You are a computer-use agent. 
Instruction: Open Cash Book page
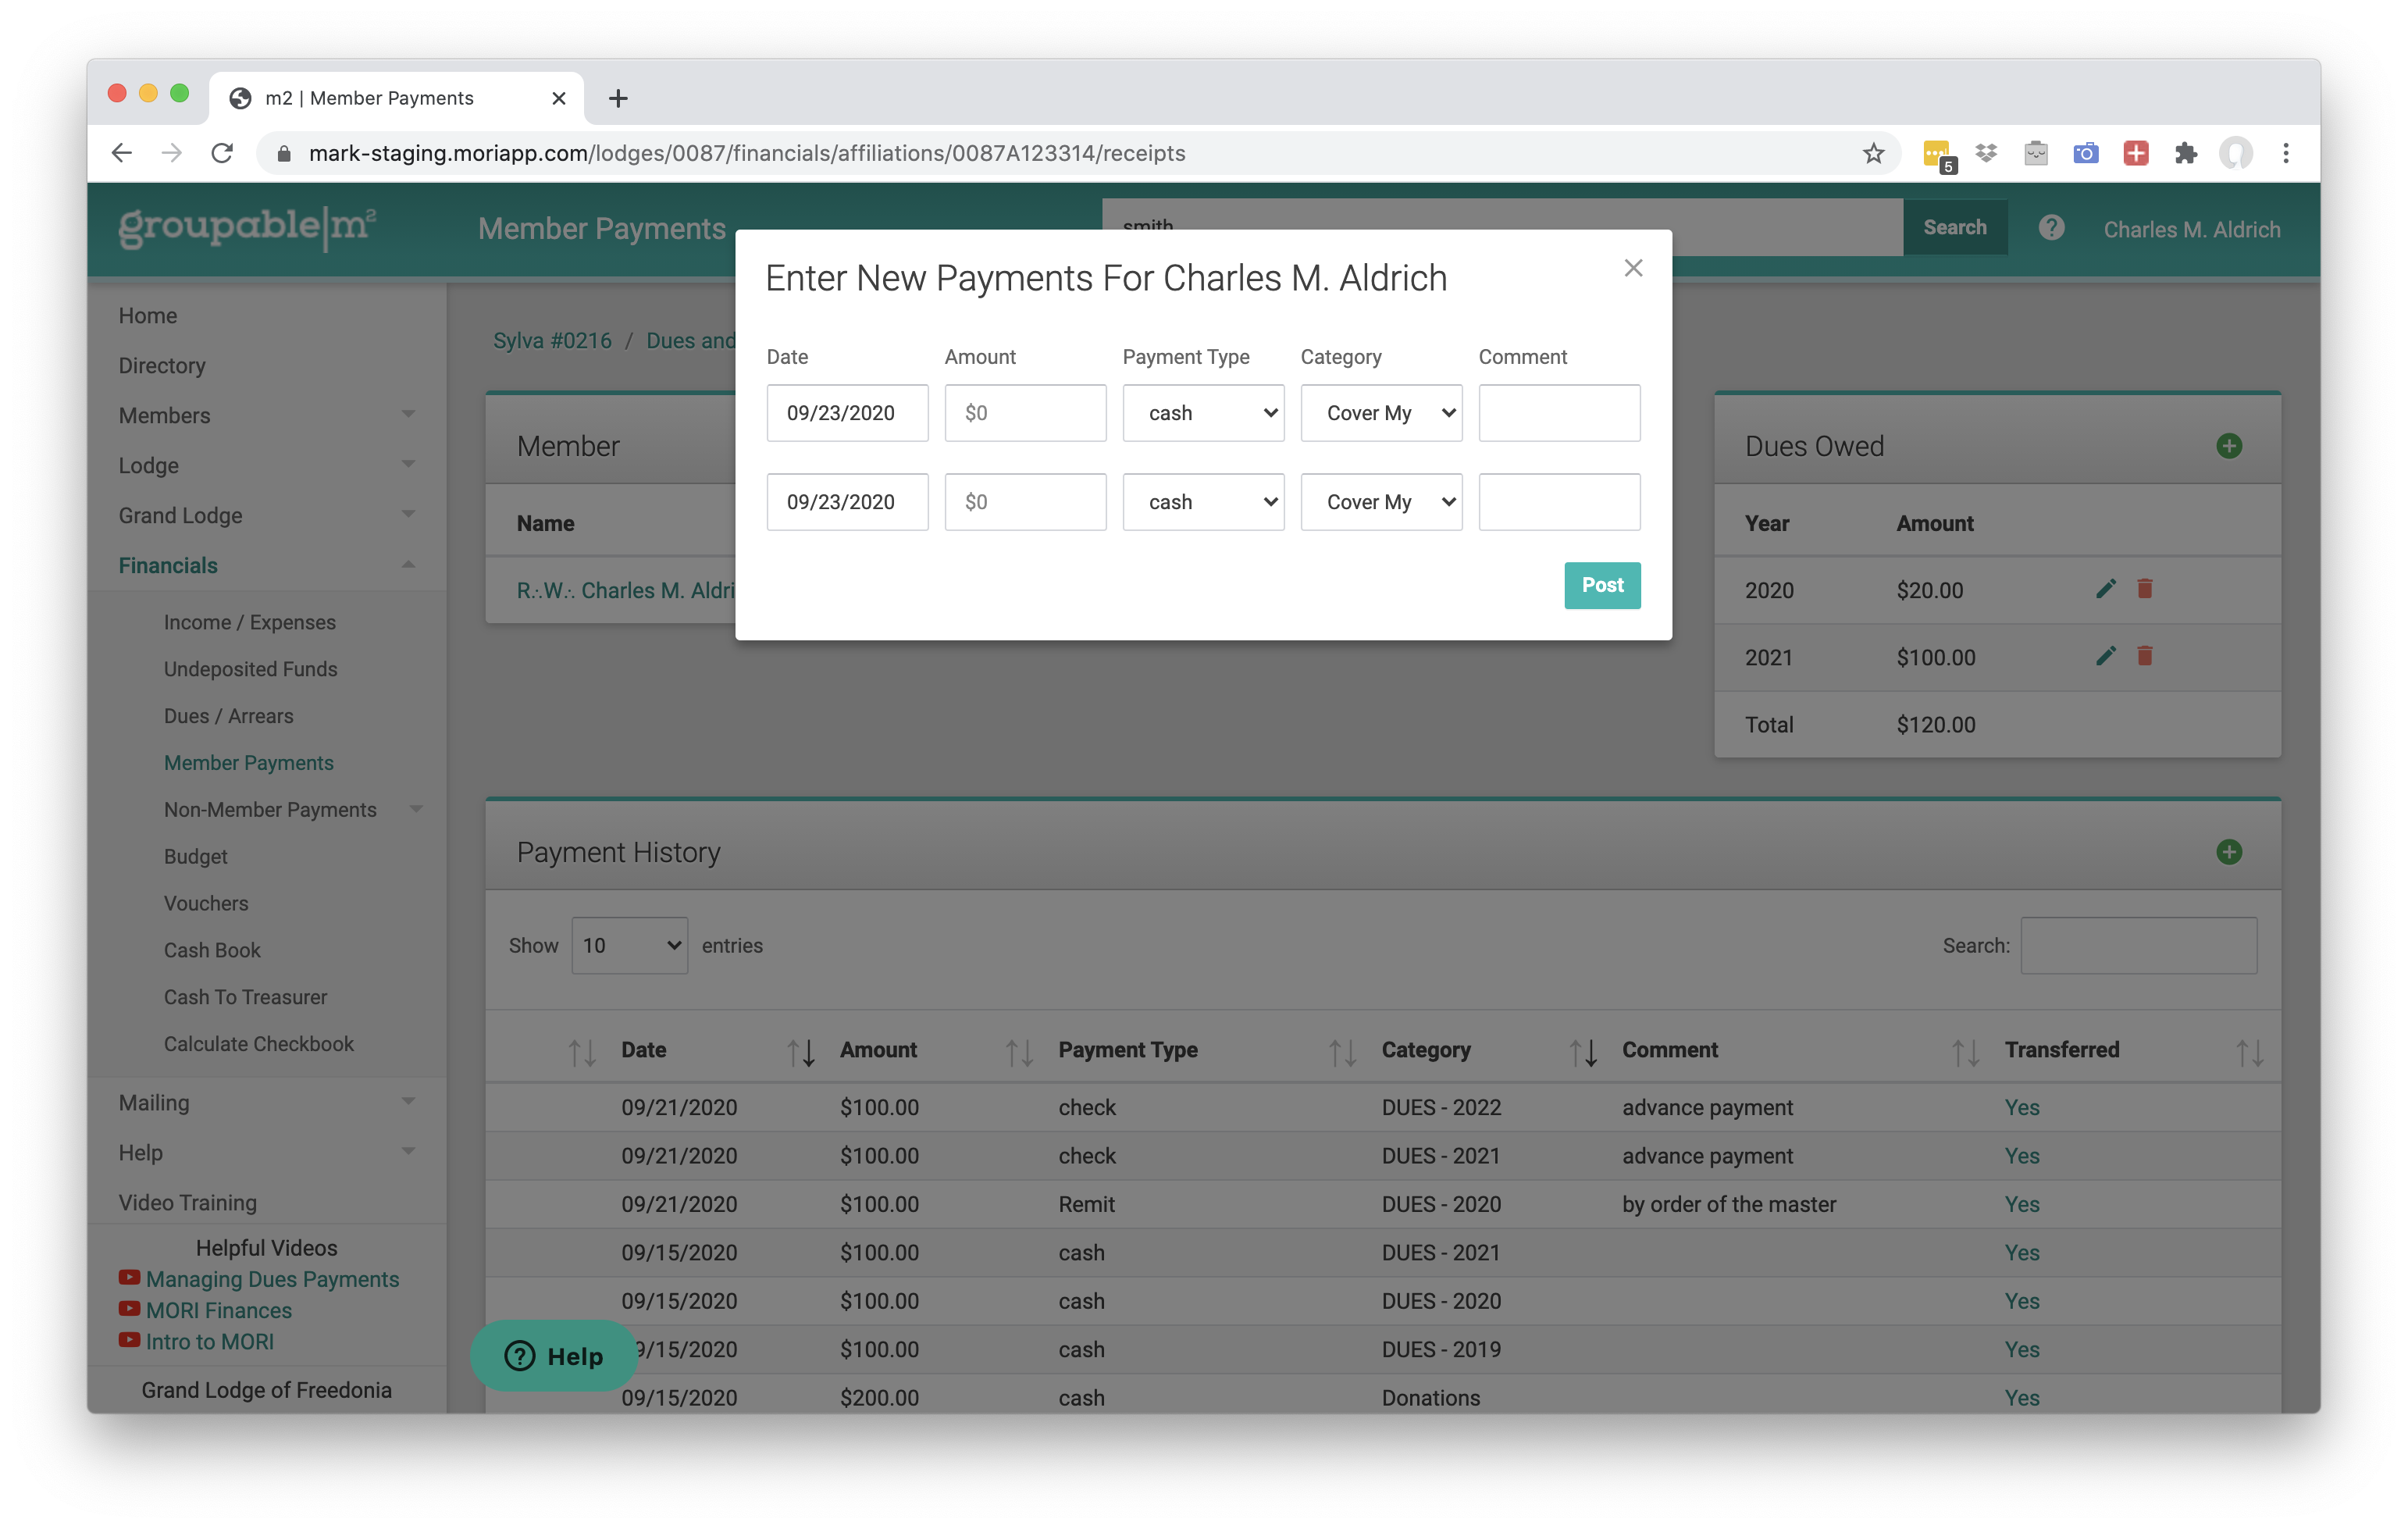click(x=212, y=951)
